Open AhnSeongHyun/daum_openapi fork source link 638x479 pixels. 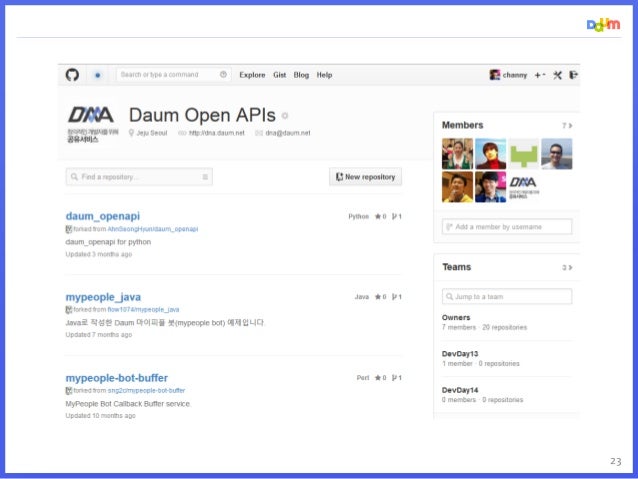pos(153,229)
